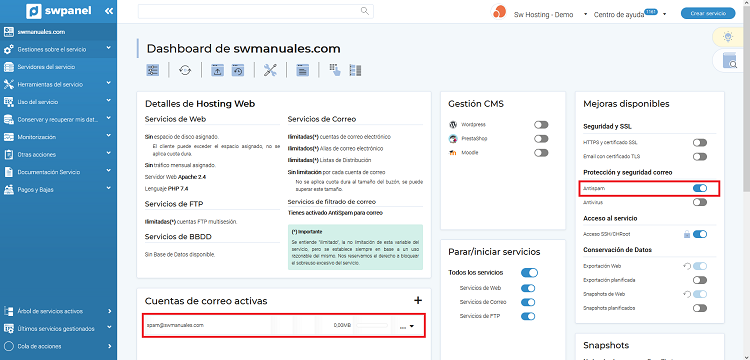Click the PrestaShop logo icon
Screen dimensions: 750x360
coord(453,139)
